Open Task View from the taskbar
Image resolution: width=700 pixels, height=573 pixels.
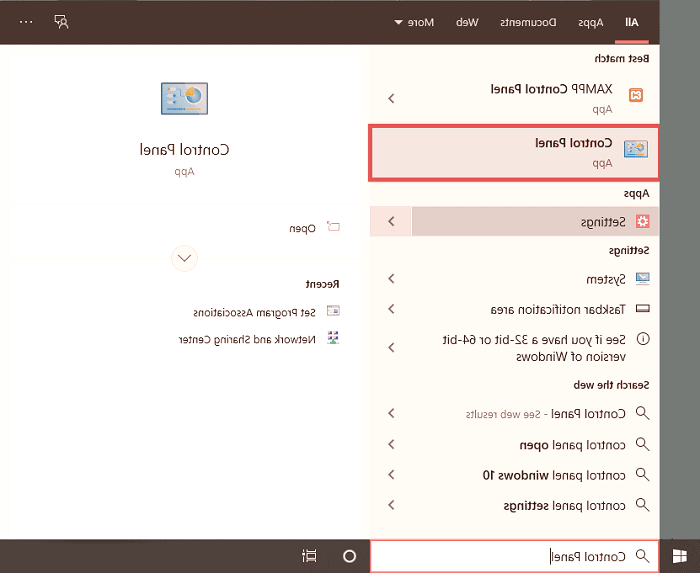pyautogui.click(x=309, y=556)
